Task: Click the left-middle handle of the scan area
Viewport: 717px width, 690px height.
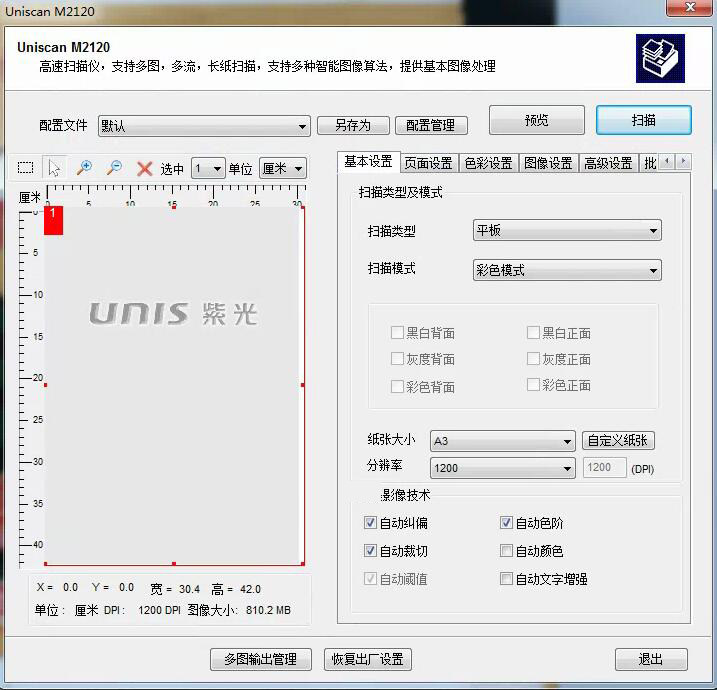Action: (45, 385)
